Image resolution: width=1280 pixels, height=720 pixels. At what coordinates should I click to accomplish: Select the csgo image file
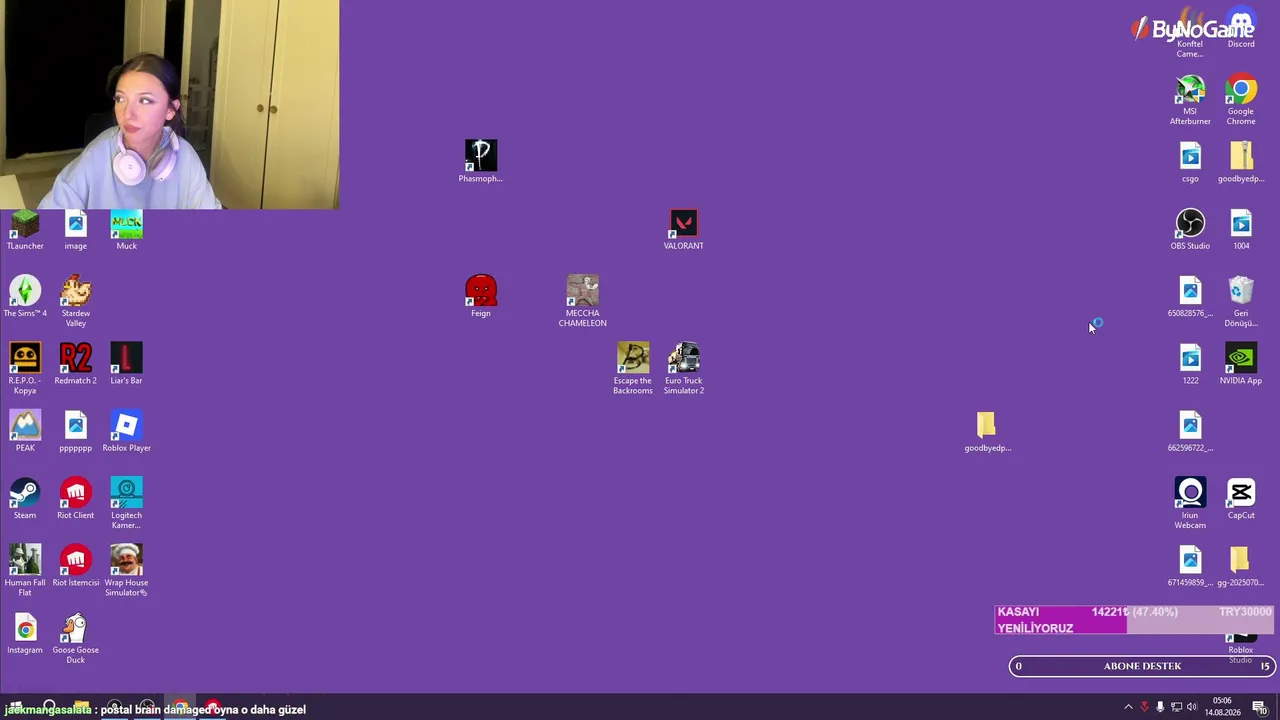tap(1190, 157)
